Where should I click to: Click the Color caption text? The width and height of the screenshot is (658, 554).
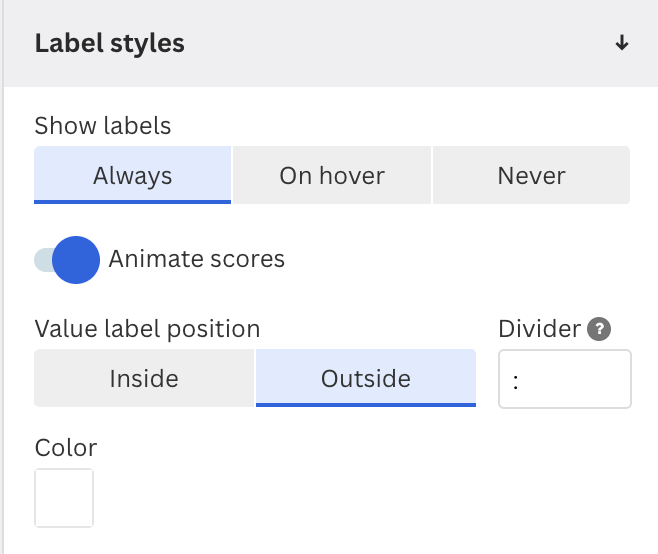pos(66,448)
